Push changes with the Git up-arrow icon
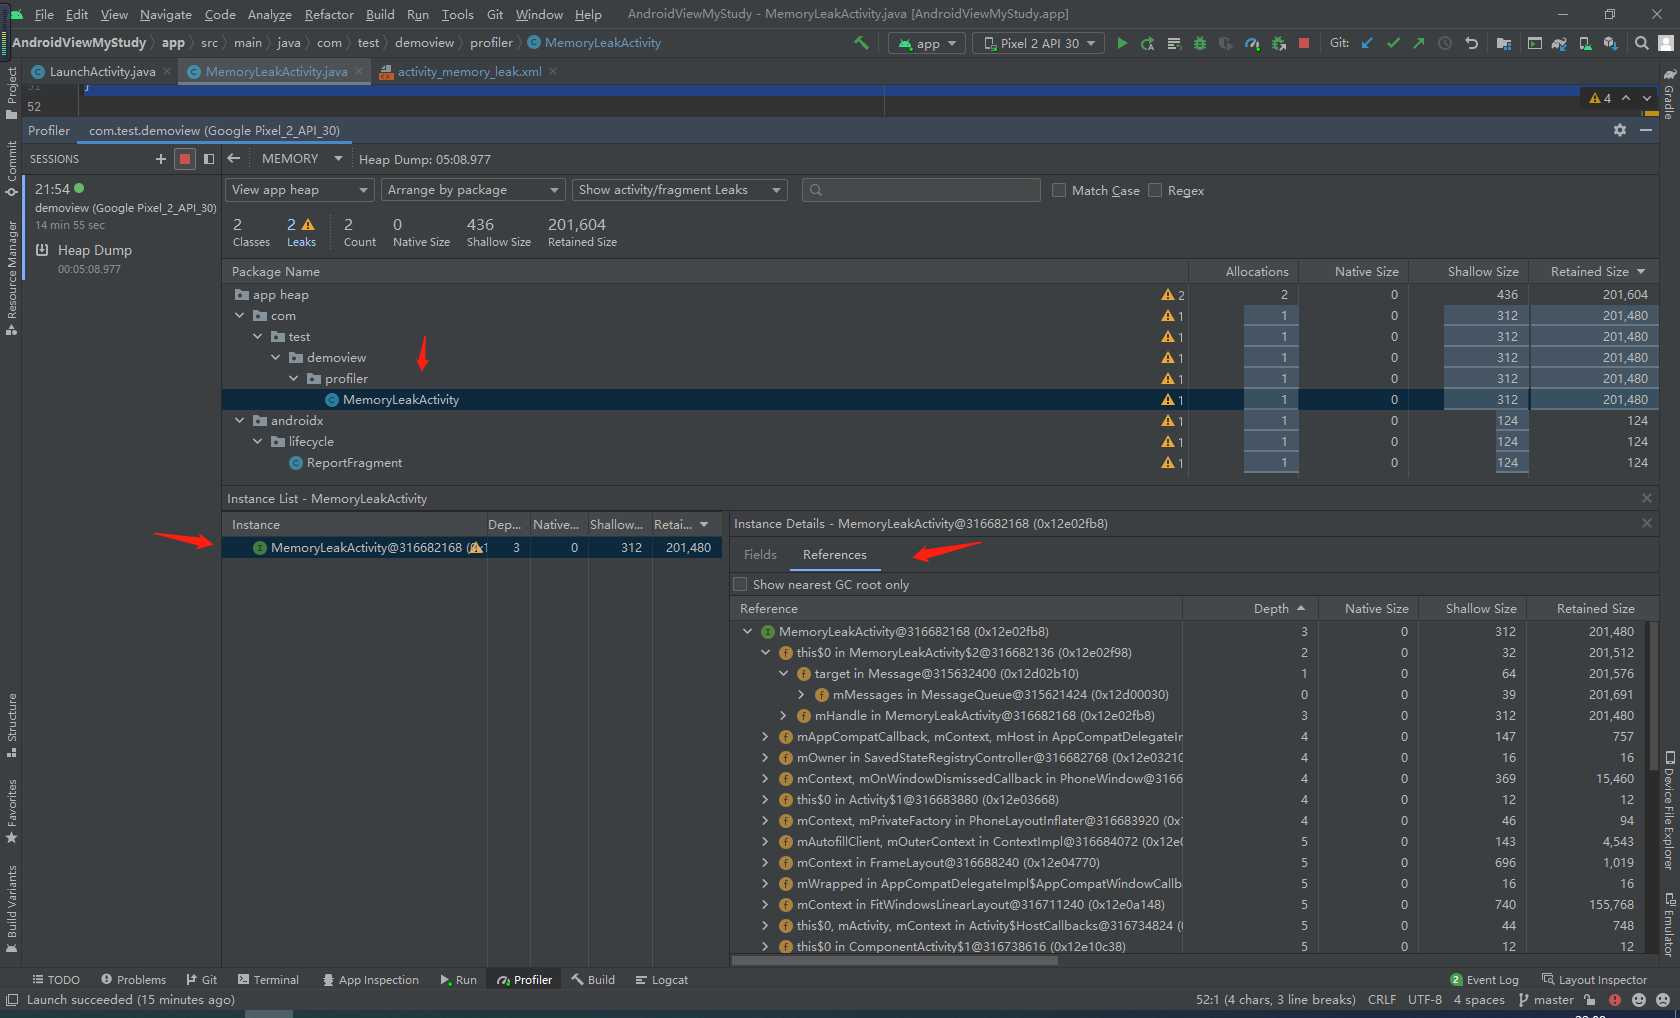 [1417, 42]
